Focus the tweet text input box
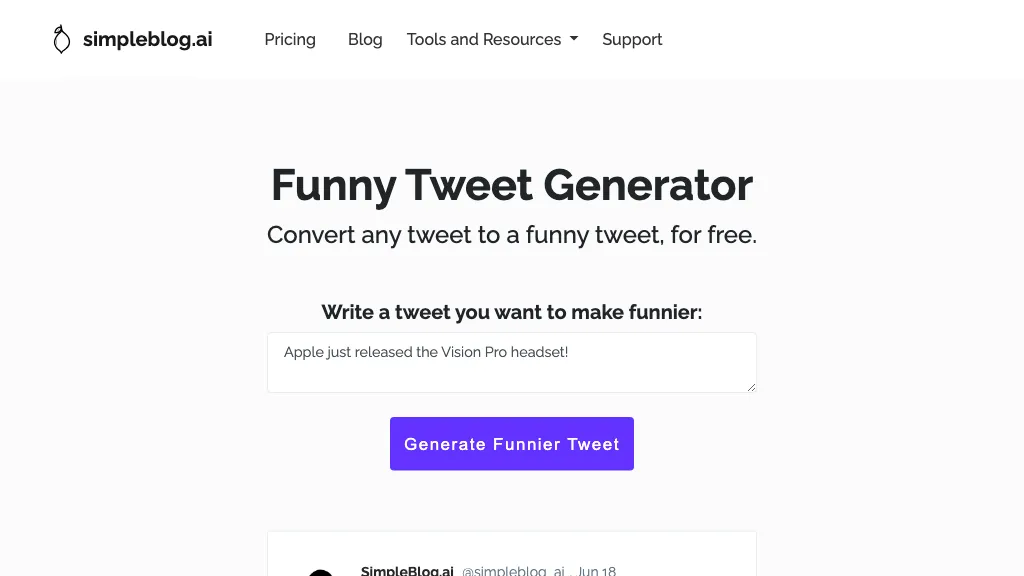The height and width of the screenshot is (576, 1024). pos(512,372)
